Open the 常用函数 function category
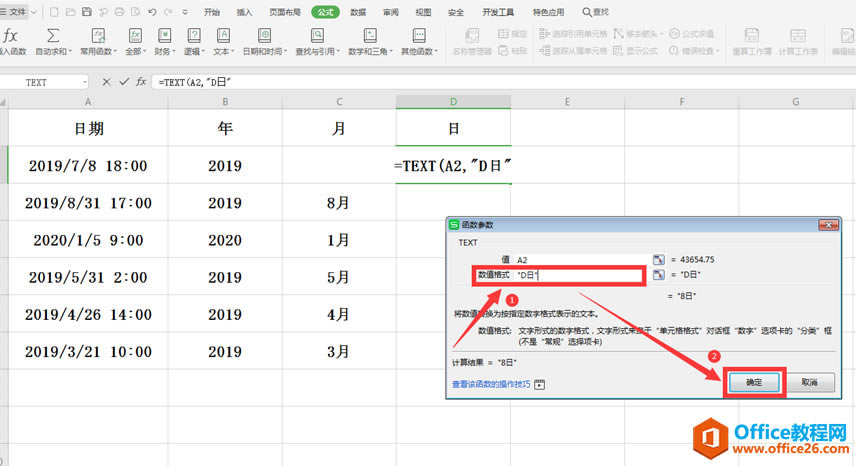Viewport: 856px width, 466px height. tap(98, 36)
